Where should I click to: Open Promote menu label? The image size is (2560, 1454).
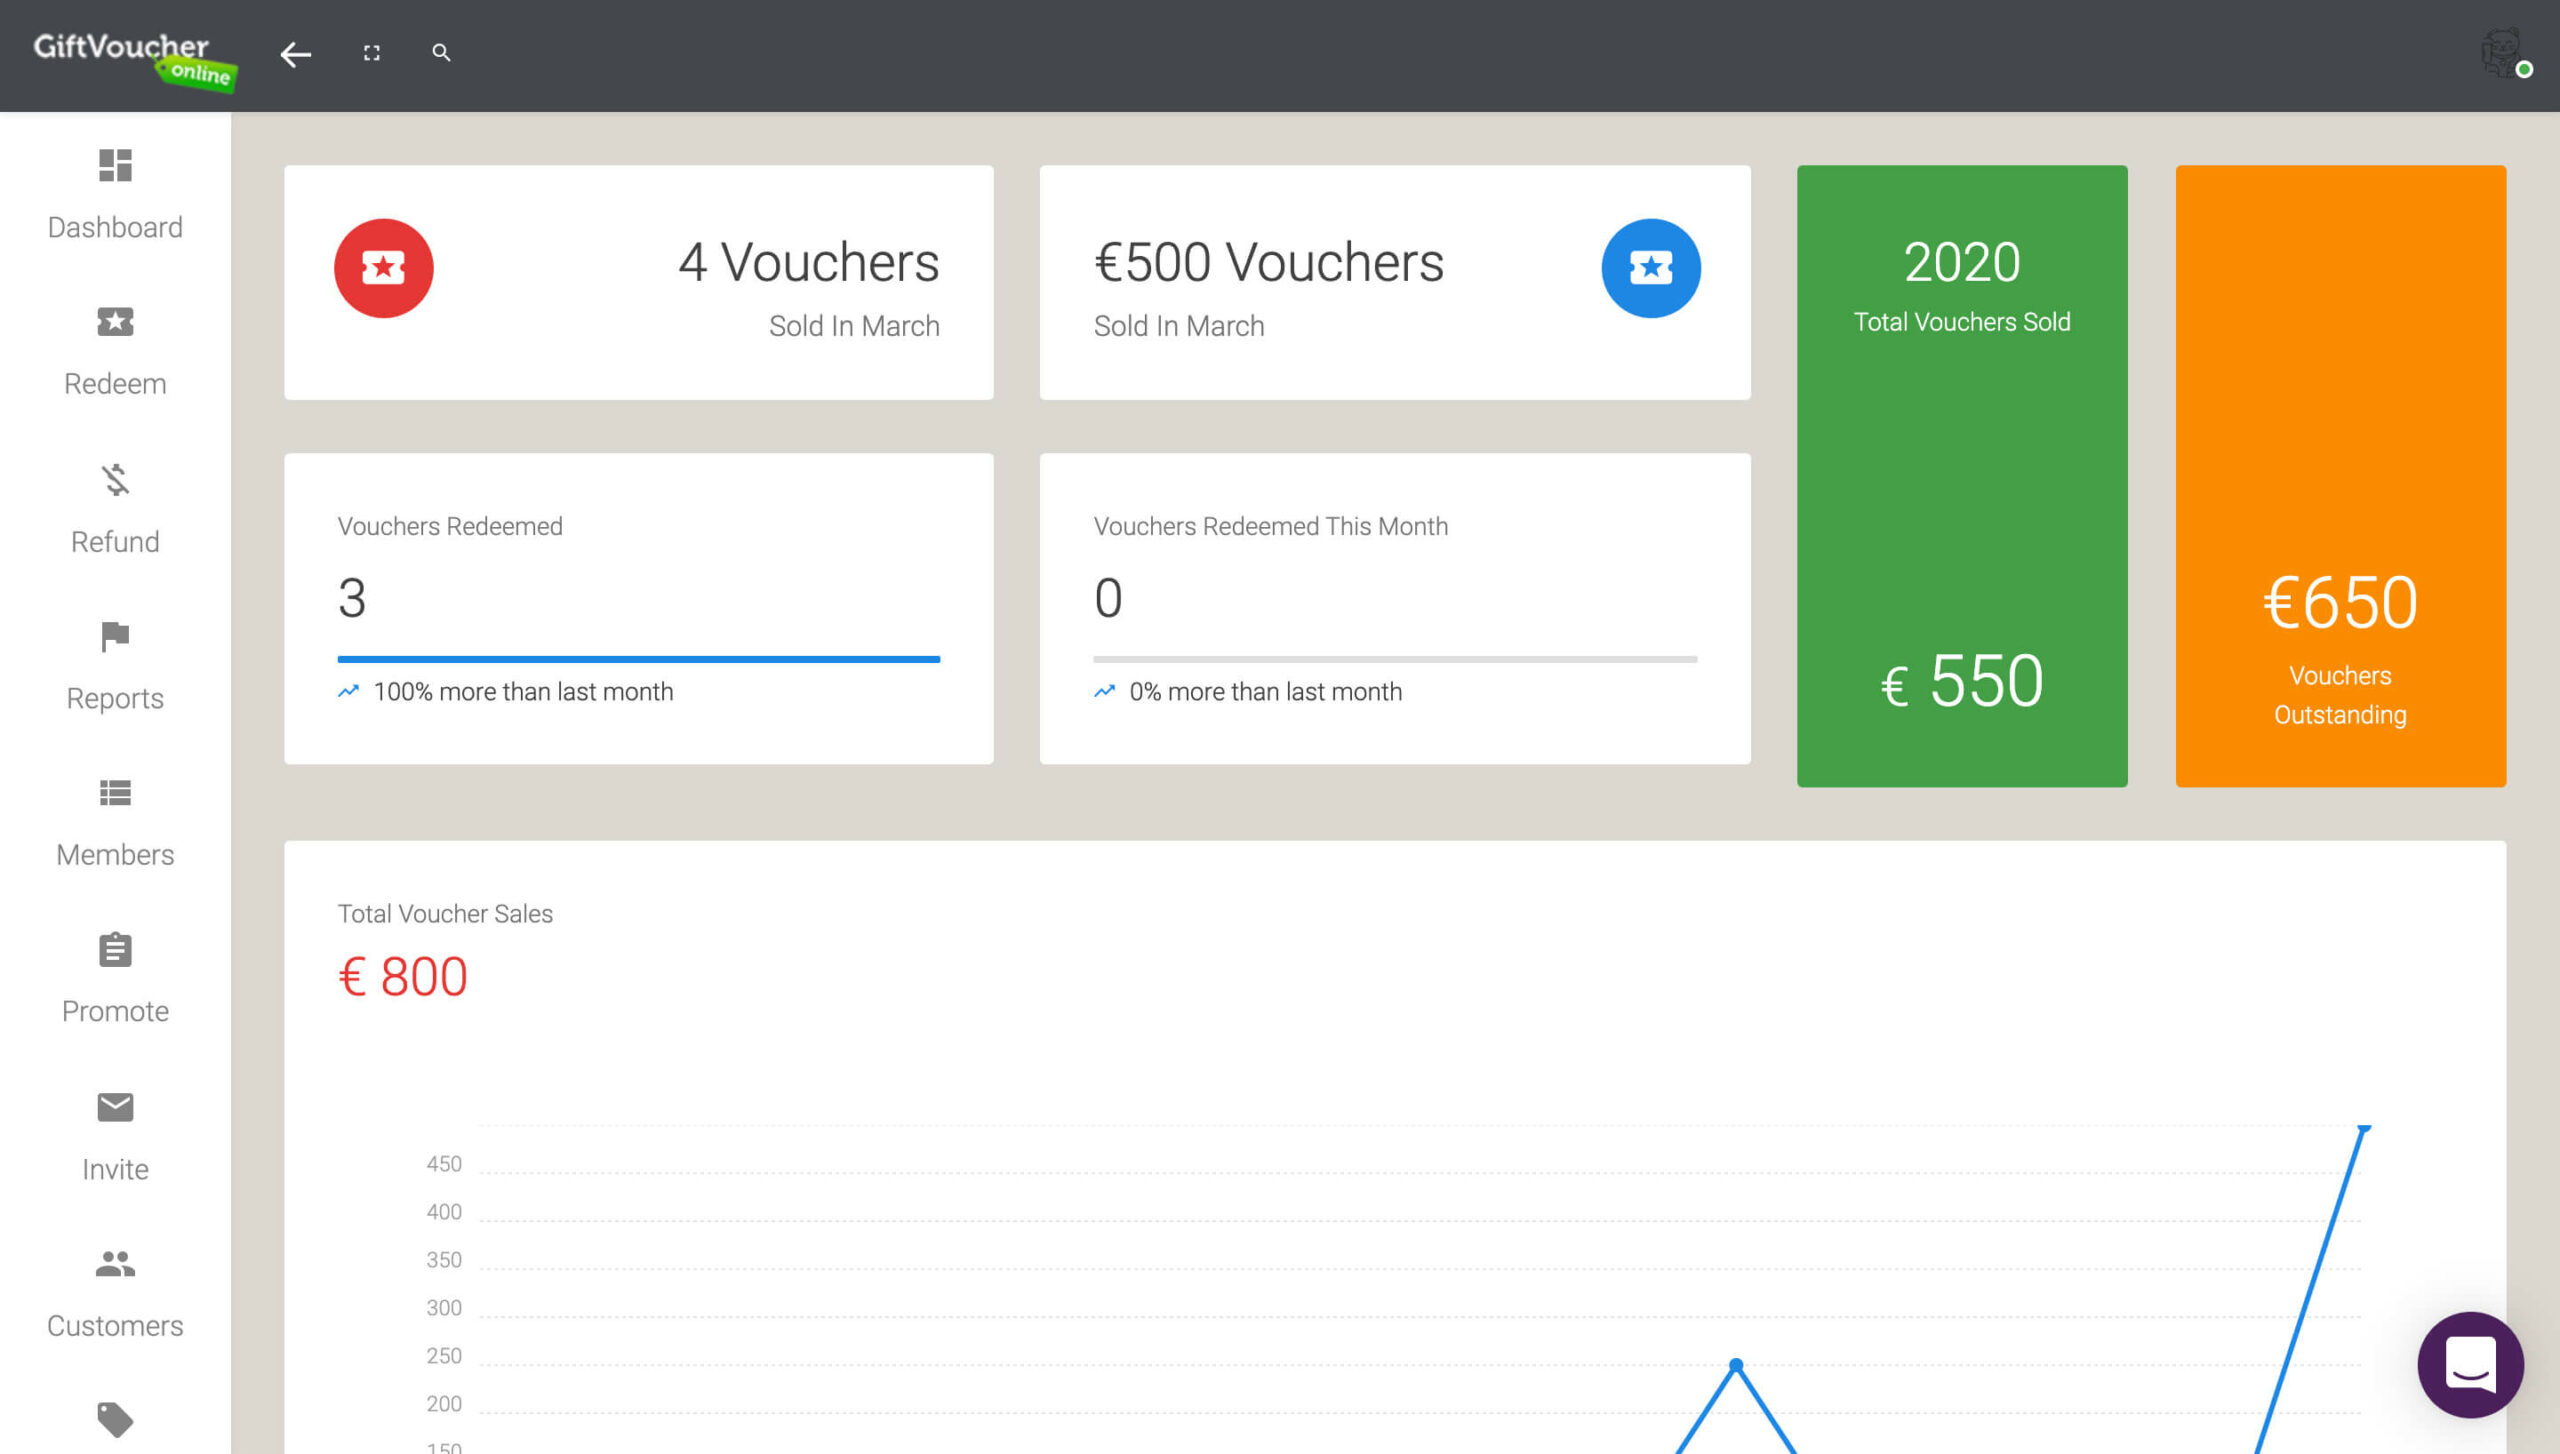click(x=115, y=1011)
